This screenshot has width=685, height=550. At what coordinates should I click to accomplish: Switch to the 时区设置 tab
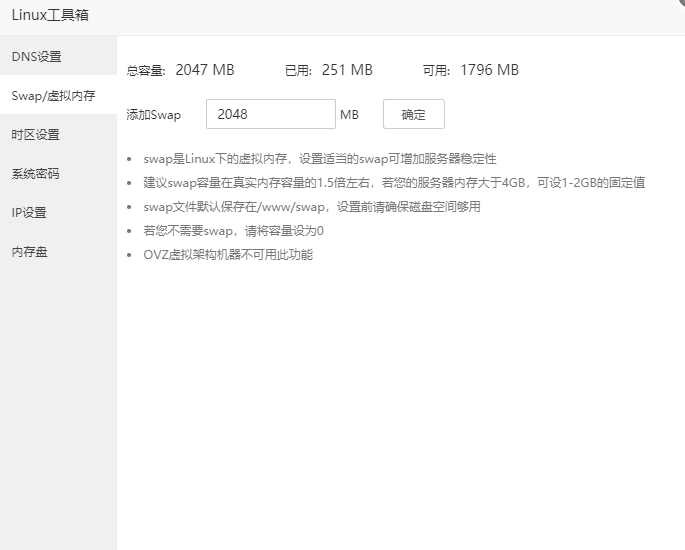click(58, 134)
